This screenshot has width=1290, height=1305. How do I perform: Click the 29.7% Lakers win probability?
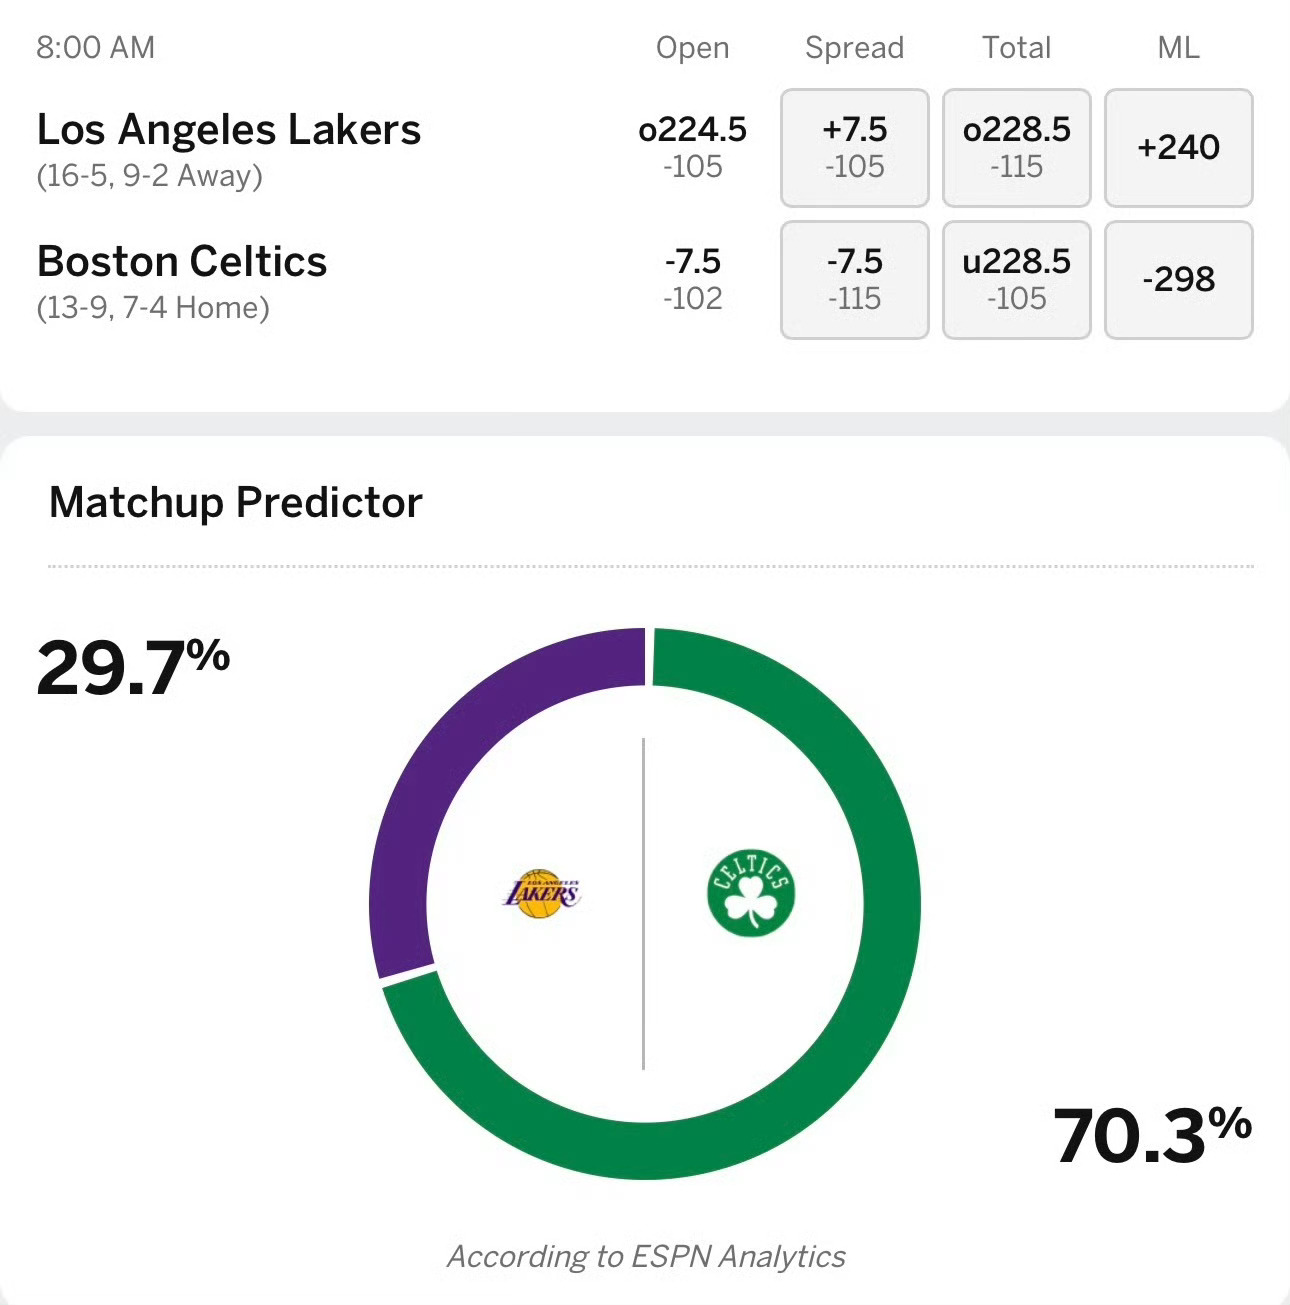tap(132, 667)
